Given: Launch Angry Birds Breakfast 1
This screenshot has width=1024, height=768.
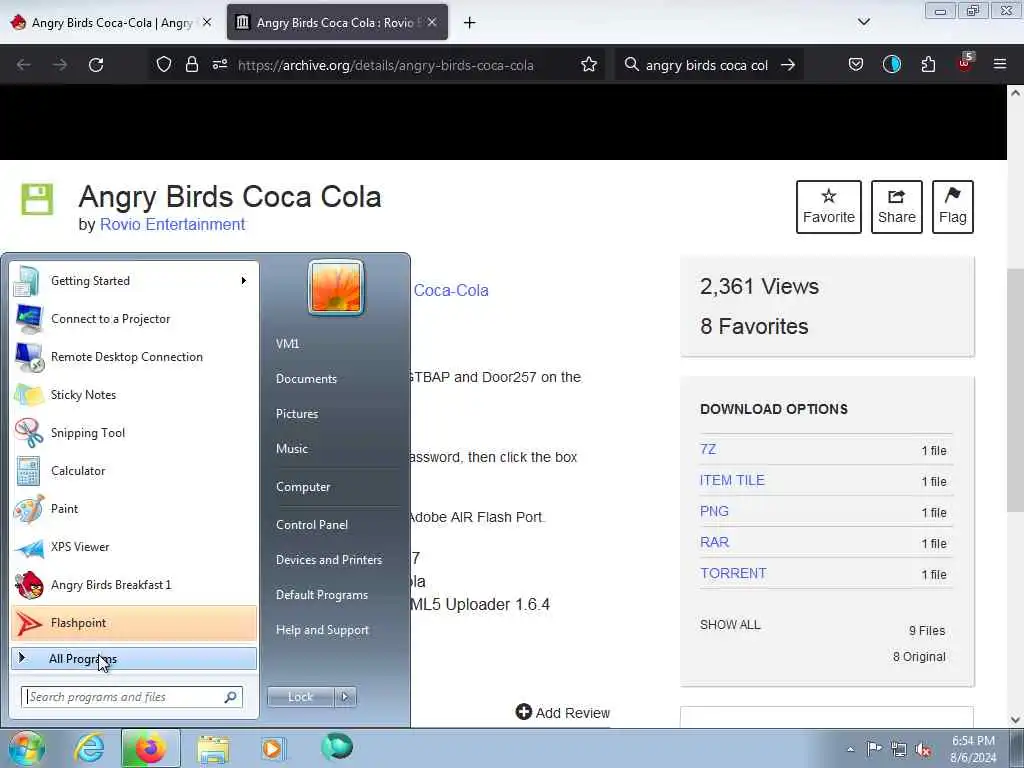Looking at the screenshot, I should [x=134, y=584].
